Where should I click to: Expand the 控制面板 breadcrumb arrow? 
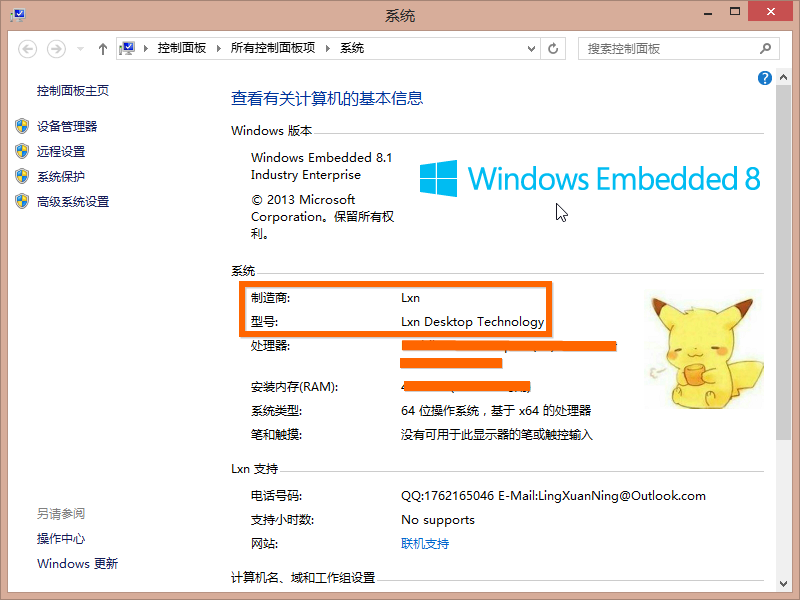coord(218,48)
